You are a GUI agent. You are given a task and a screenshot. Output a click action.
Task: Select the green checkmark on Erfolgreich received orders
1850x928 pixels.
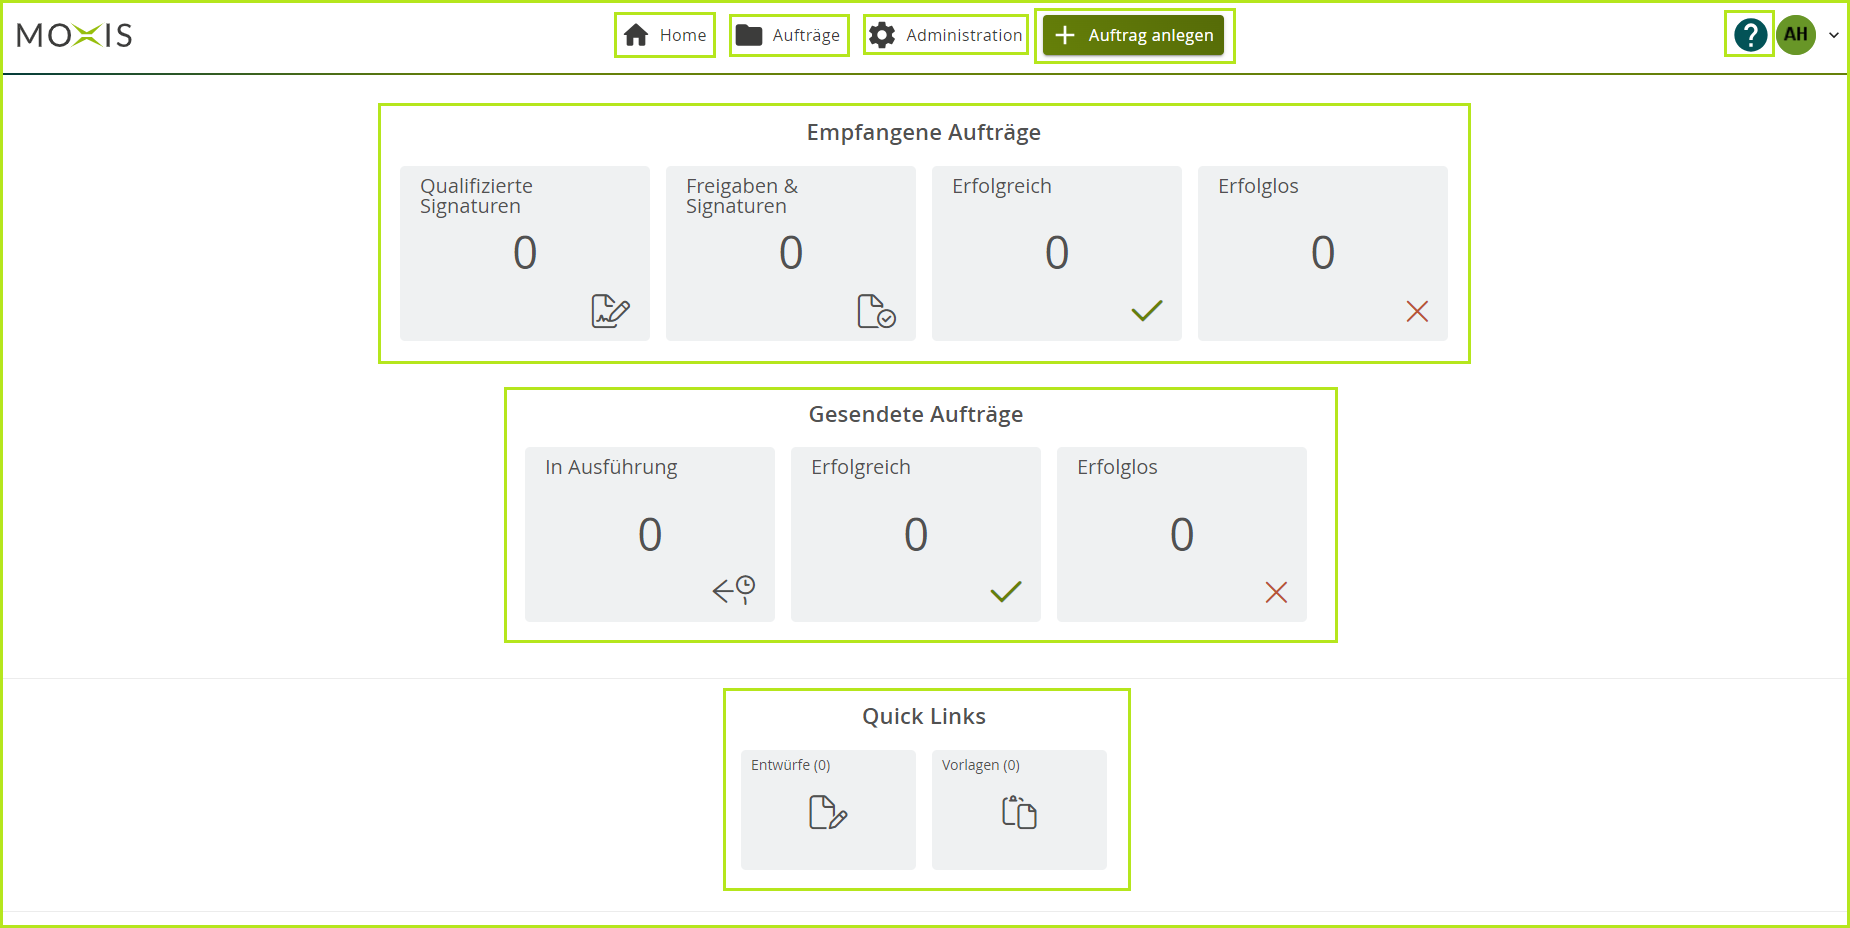click(x=1147, y=311)
